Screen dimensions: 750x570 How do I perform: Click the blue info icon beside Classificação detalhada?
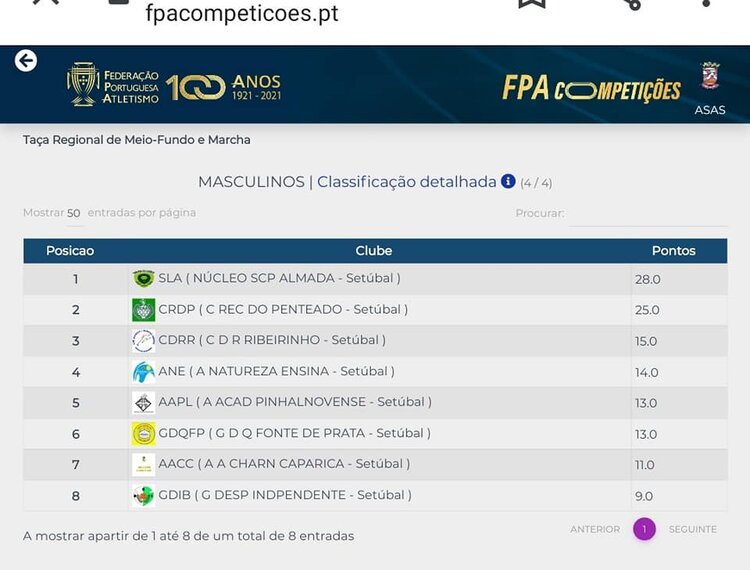pos(508,181)
